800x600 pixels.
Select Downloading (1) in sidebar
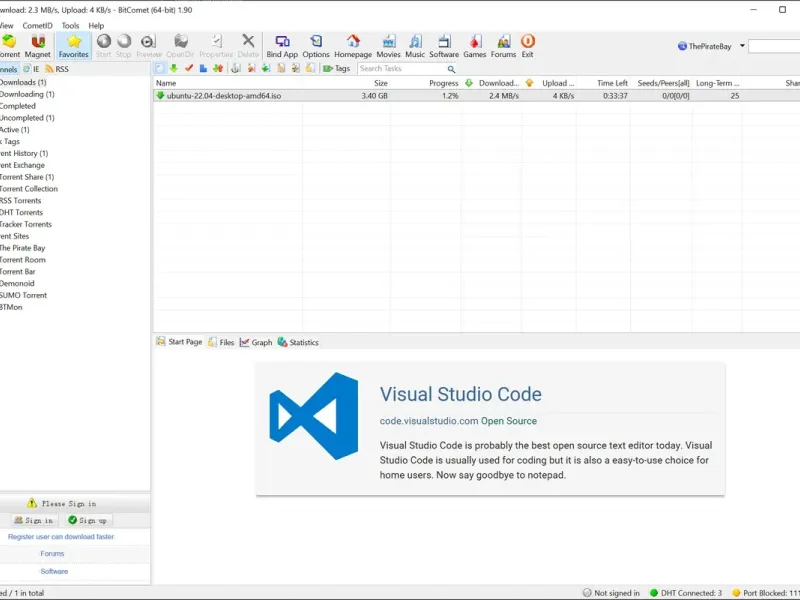[27, 94]
